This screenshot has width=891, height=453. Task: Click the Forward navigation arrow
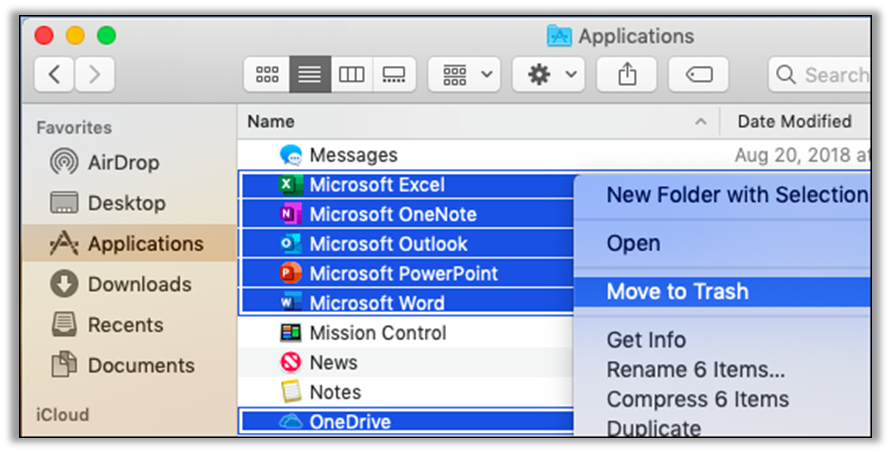[x=94, y=74]
